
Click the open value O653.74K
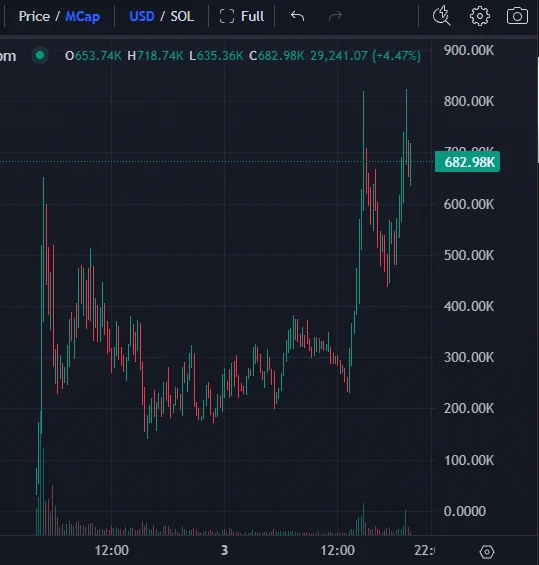93,56
